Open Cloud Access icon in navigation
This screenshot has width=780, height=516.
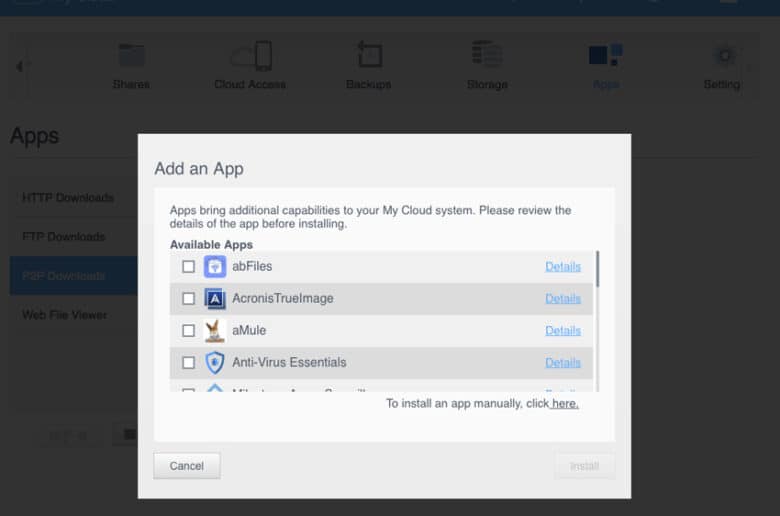[x=251, y=55]
